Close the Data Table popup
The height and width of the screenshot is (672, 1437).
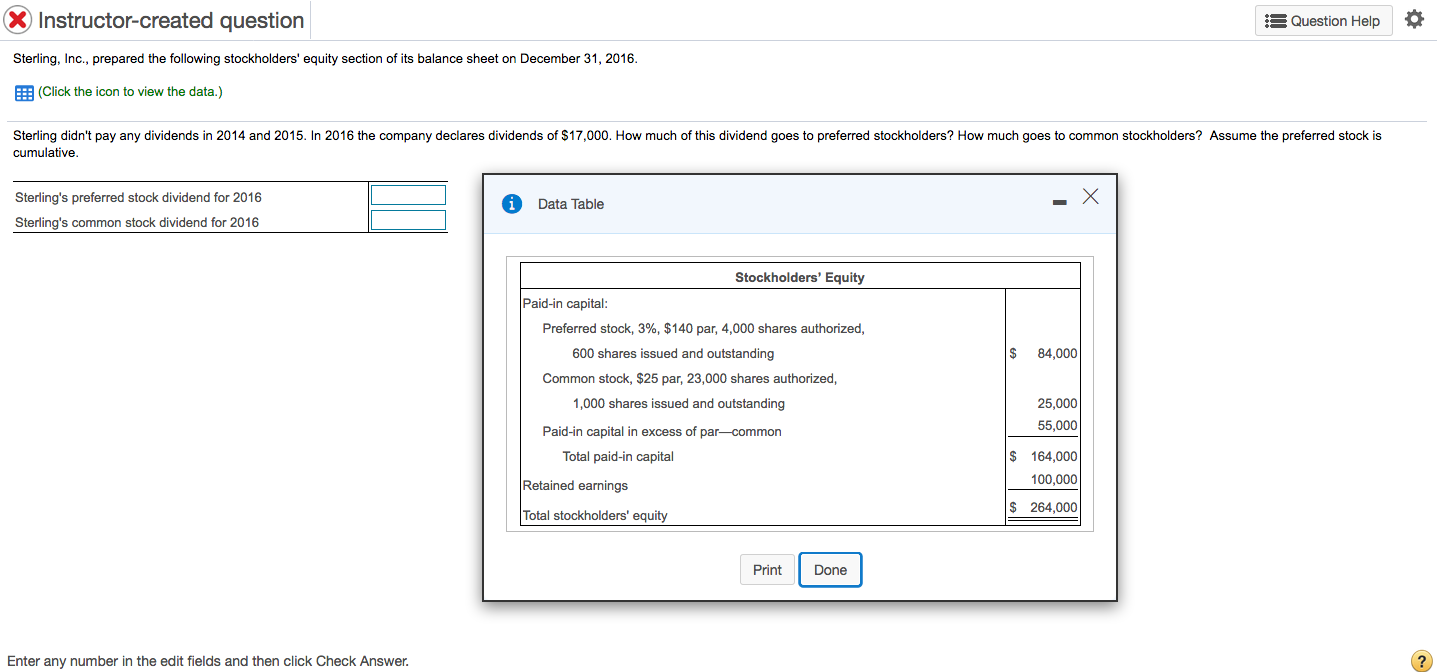(1089, 196)
